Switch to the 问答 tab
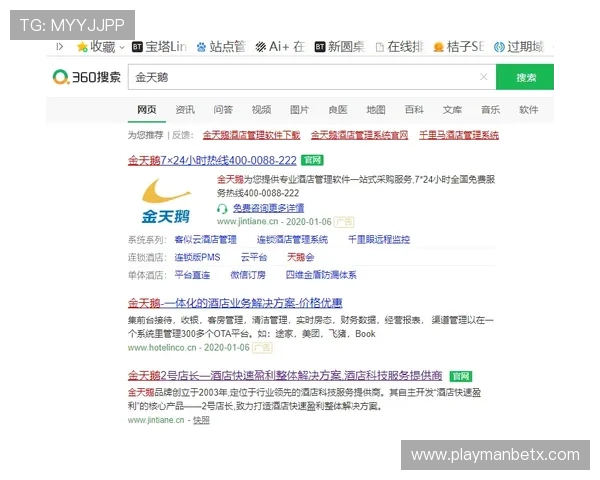600x480 pixels. pyautogui.click(x=223, y=110)
